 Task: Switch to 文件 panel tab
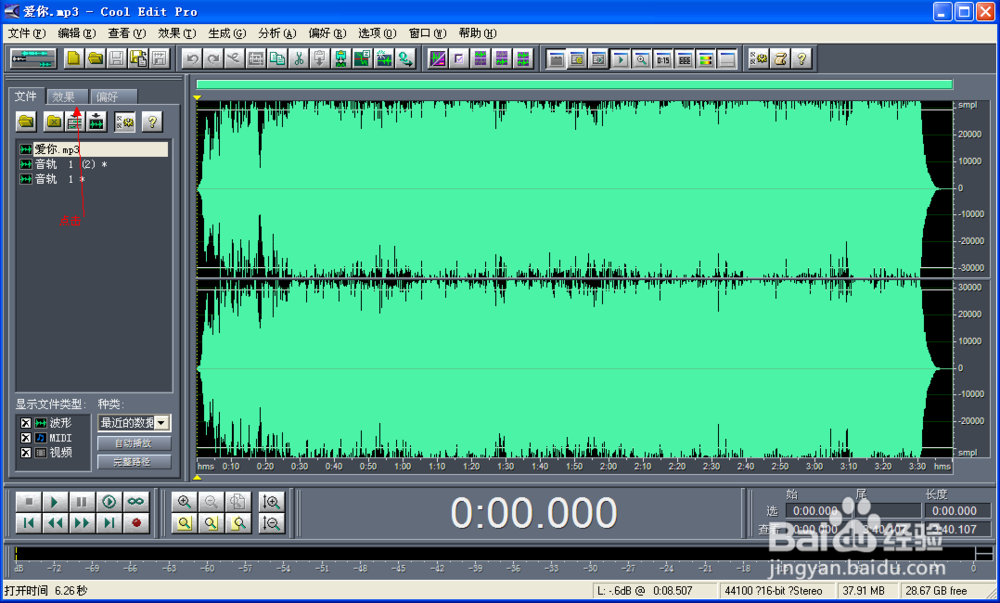coord(26,96)
